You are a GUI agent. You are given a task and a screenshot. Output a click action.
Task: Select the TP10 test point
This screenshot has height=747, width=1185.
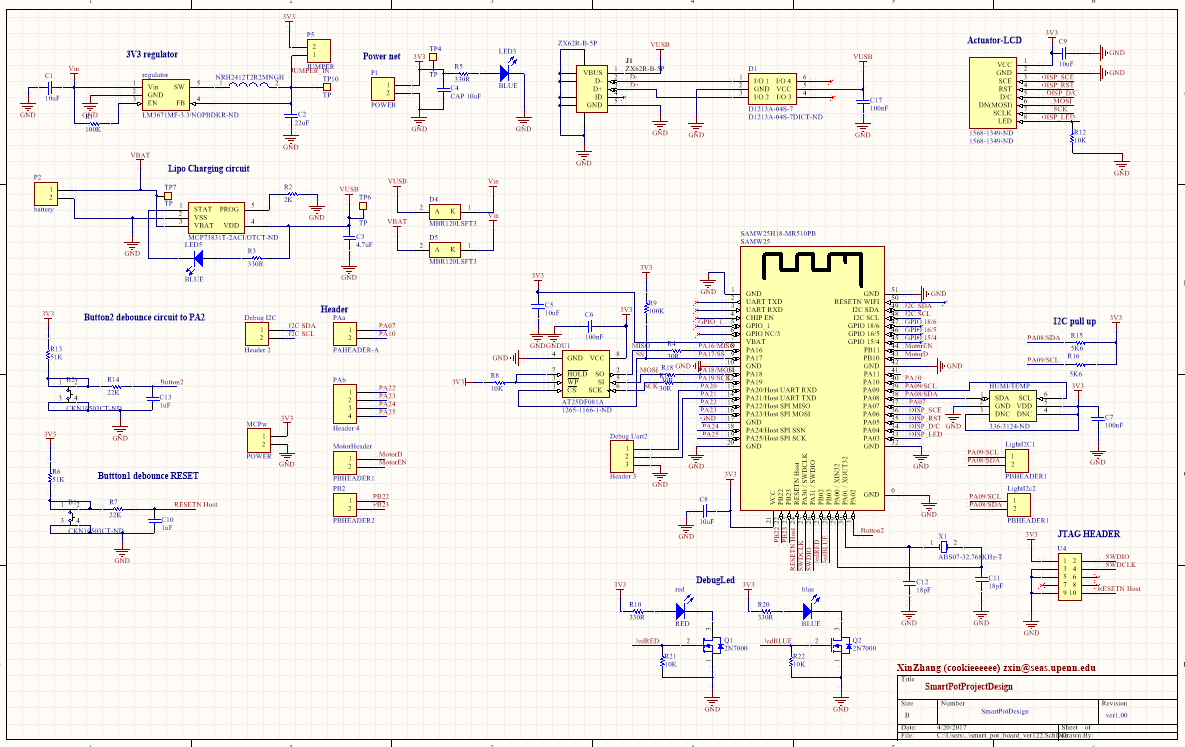tap(327, 86)
